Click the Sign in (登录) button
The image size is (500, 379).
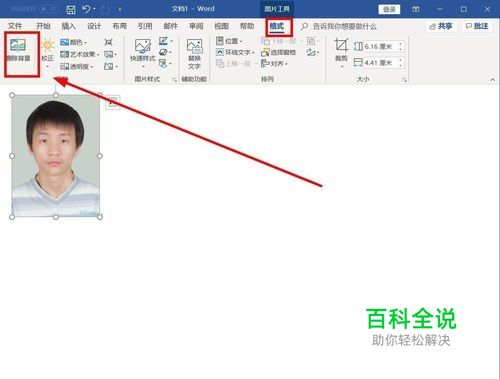tap(389, 9)
